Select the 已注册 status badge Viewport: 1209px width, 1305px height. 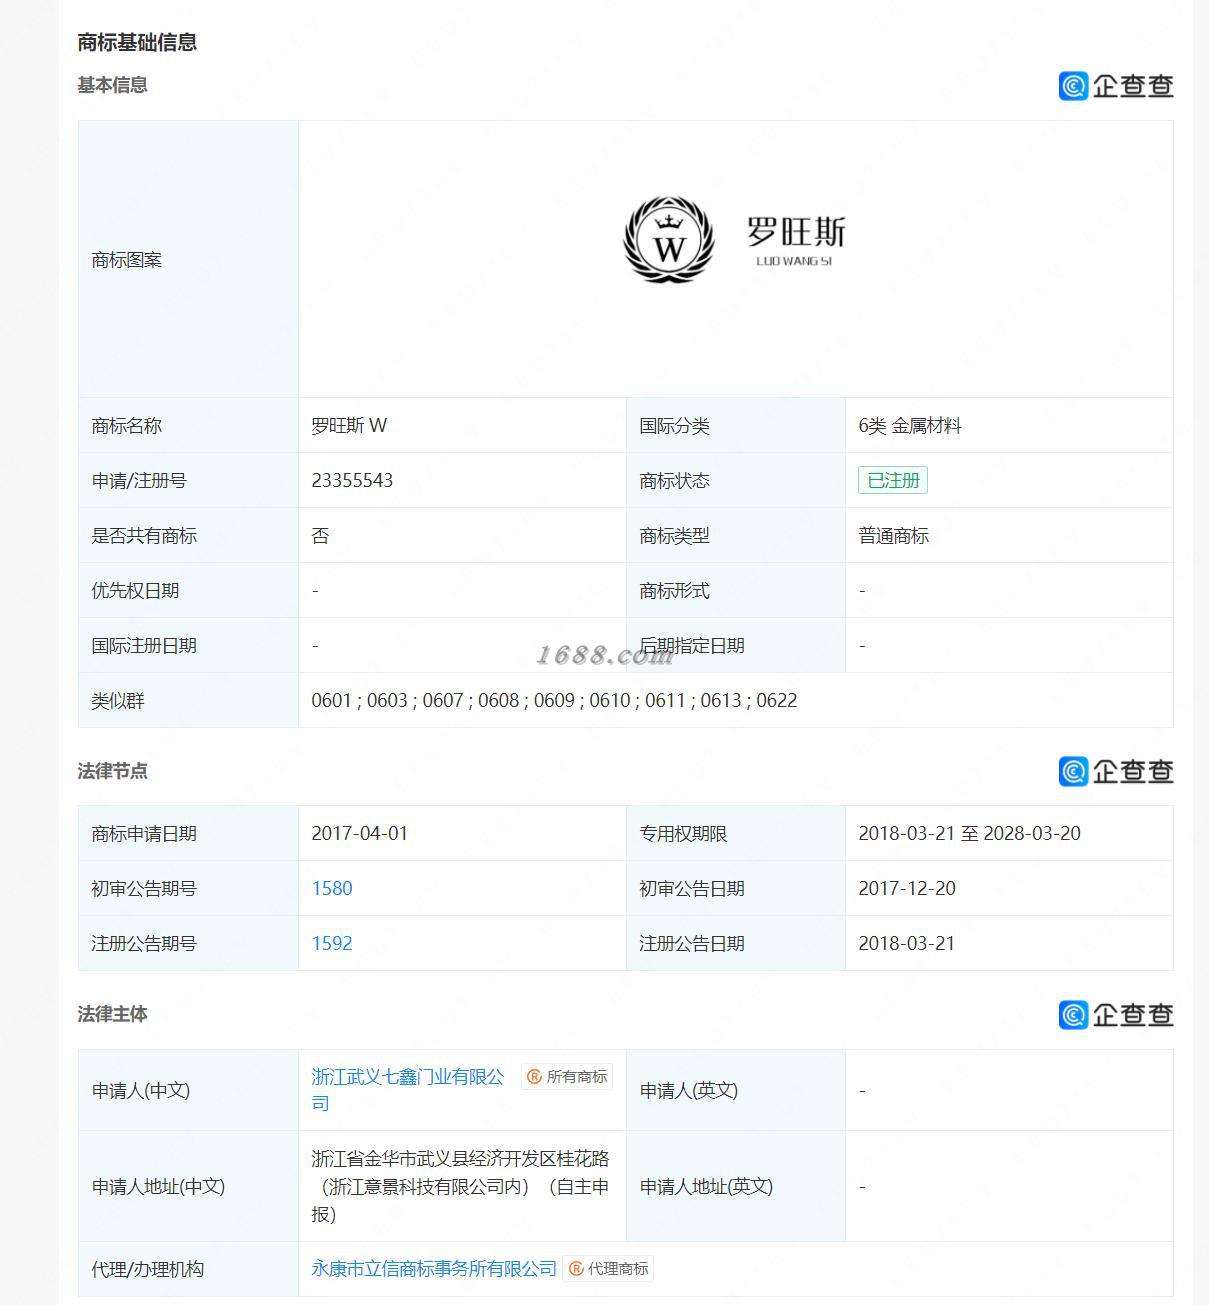click(x=893, y=480)
